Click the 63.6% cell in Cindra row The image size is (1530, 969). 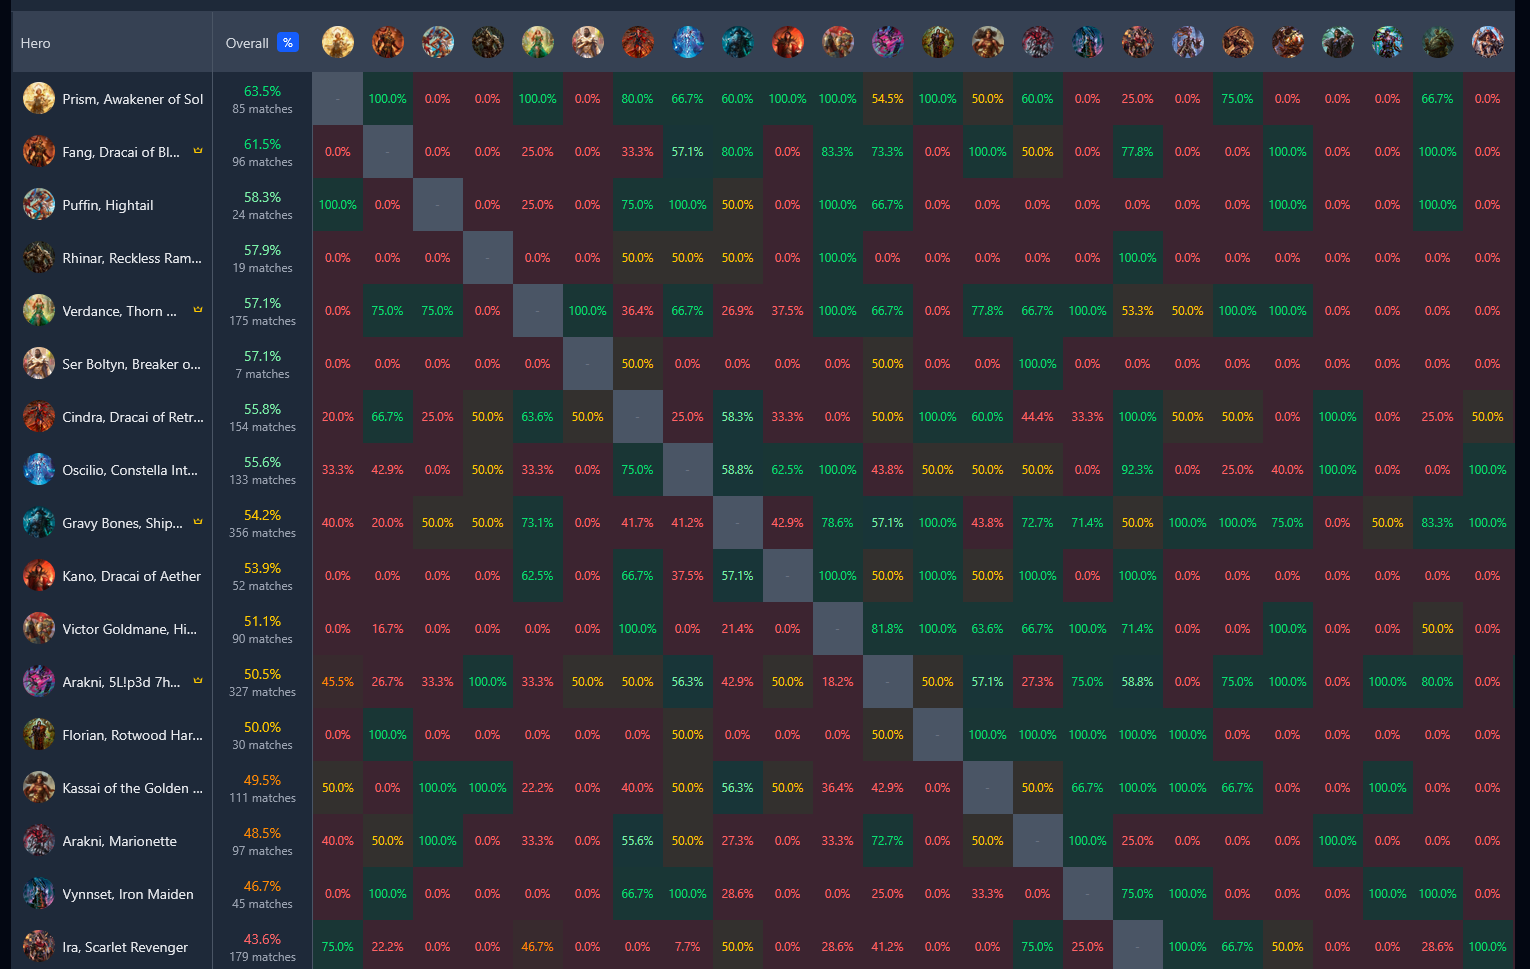pos(538,417)
